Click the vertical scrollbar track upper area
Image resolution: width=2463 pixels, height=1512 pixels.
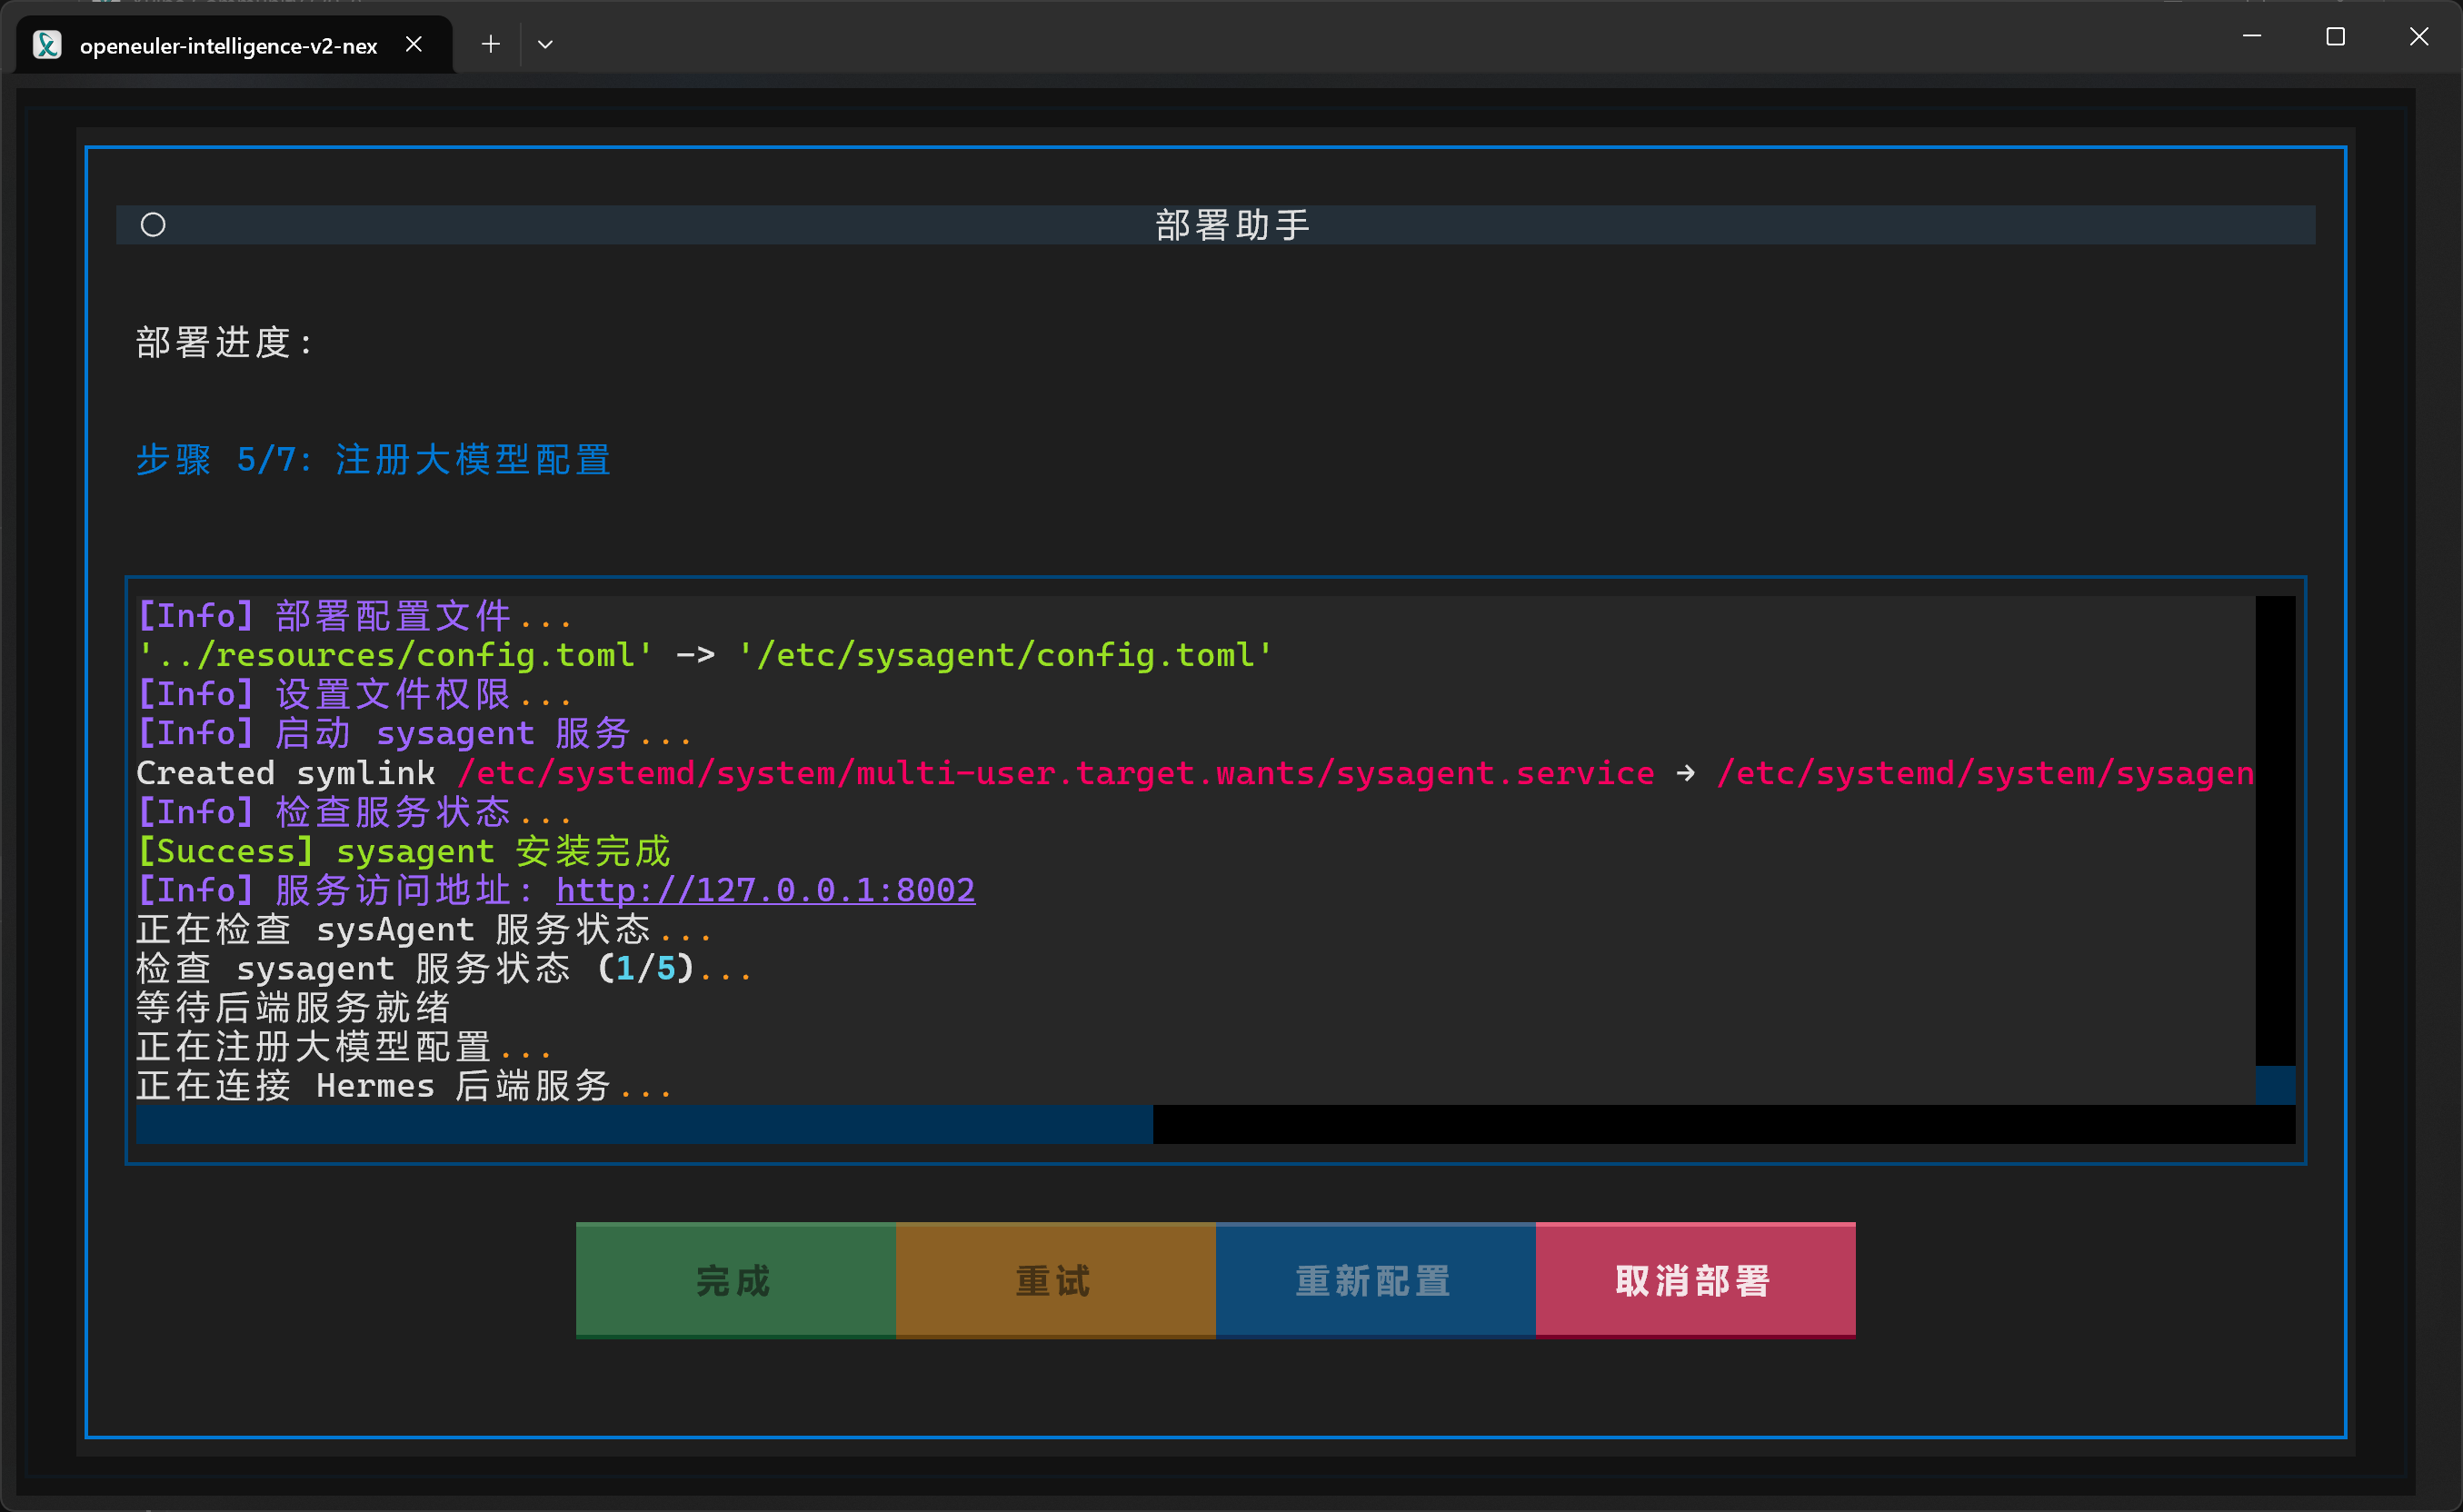tap(2275, 800)
